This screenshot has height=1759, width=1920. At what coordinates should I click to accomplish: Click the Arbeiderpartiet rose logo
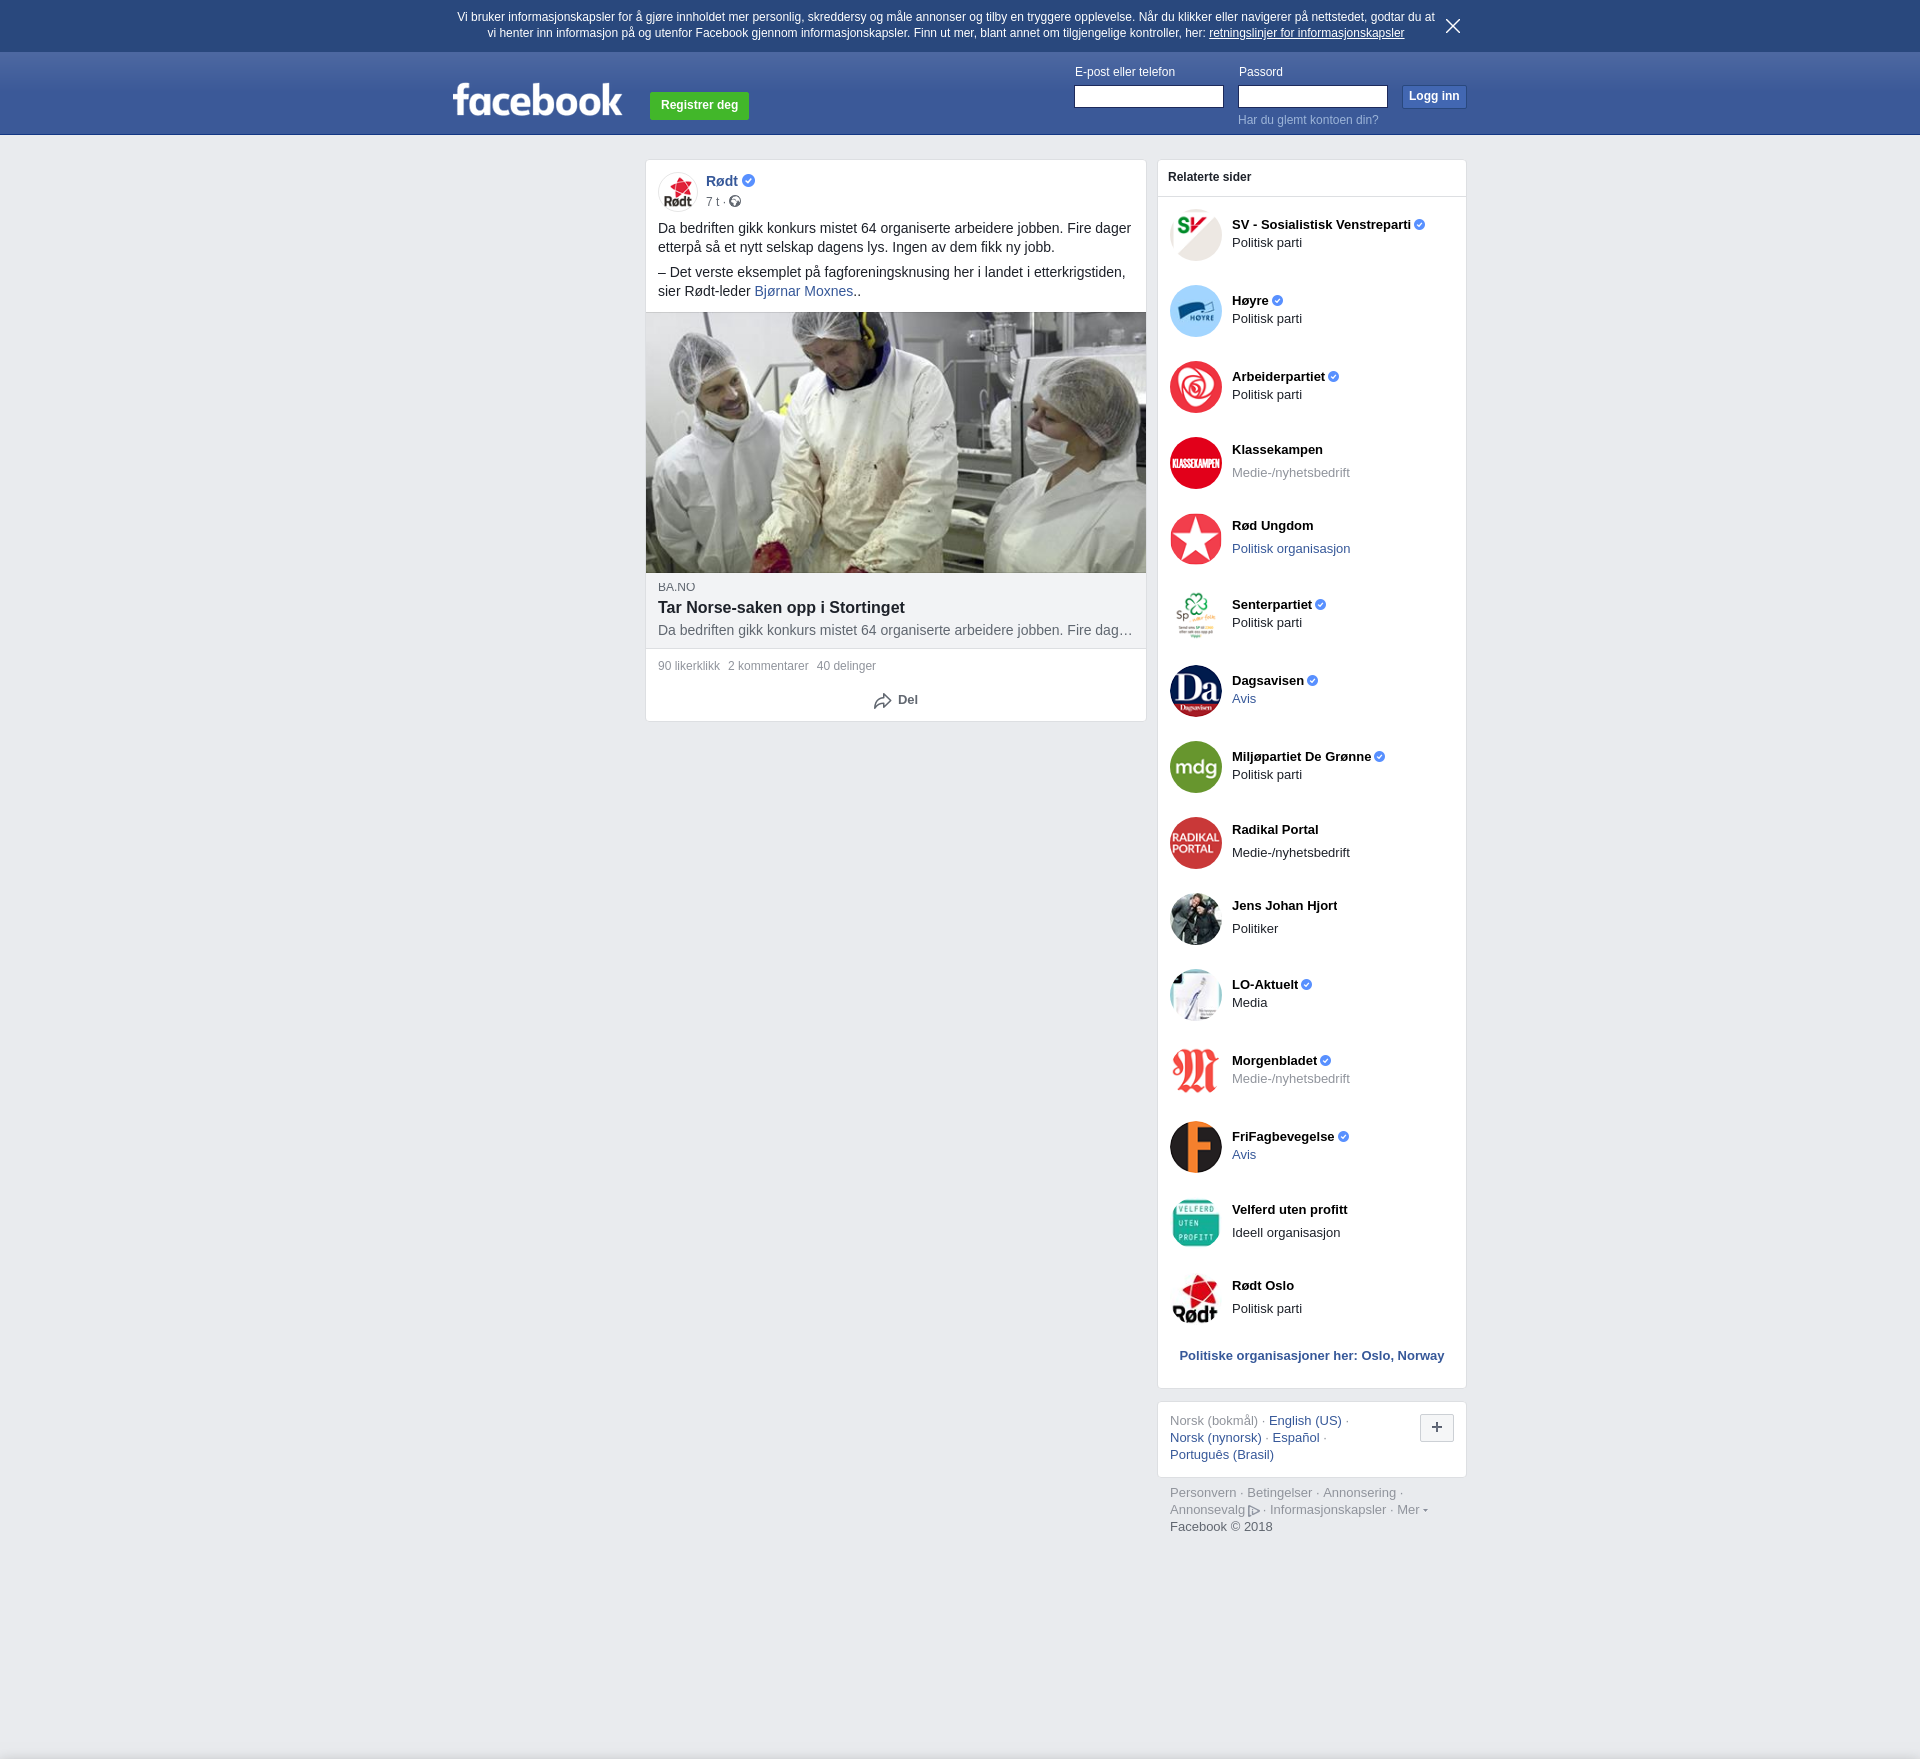1196,387
